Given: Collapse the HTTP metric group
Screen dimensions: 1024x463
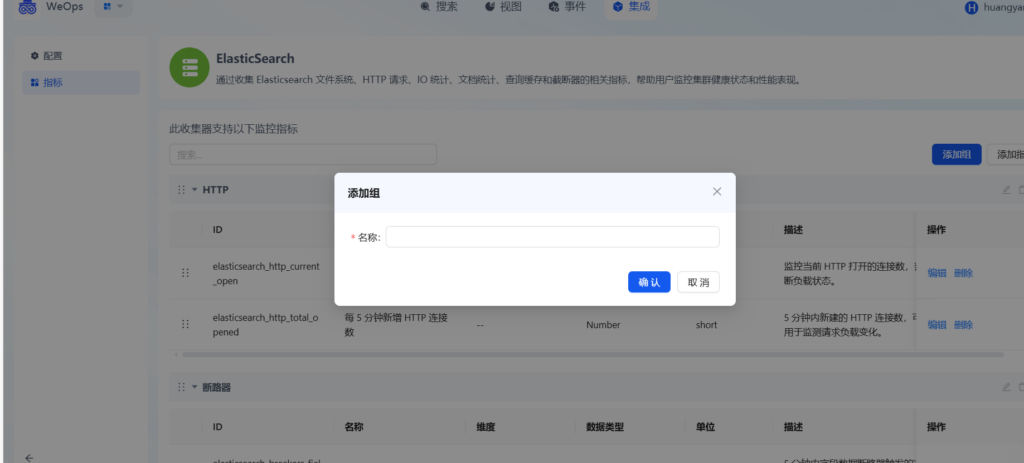Looking at the screenshot, I should pyautogui.click(x=195, y=190).
